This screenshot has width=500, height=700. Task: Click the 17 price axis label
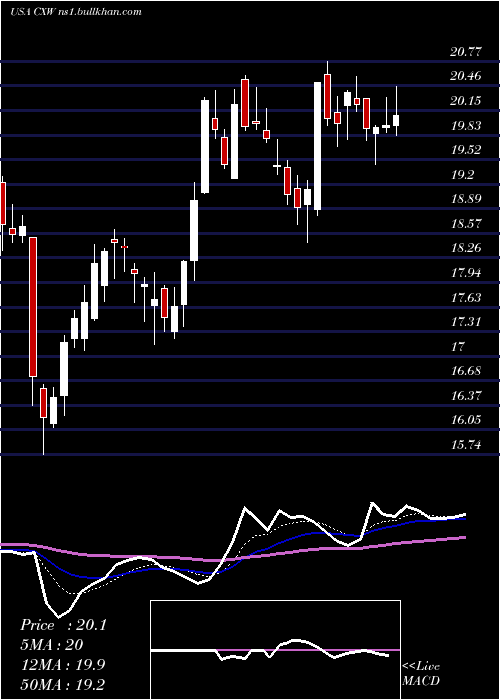458,347
